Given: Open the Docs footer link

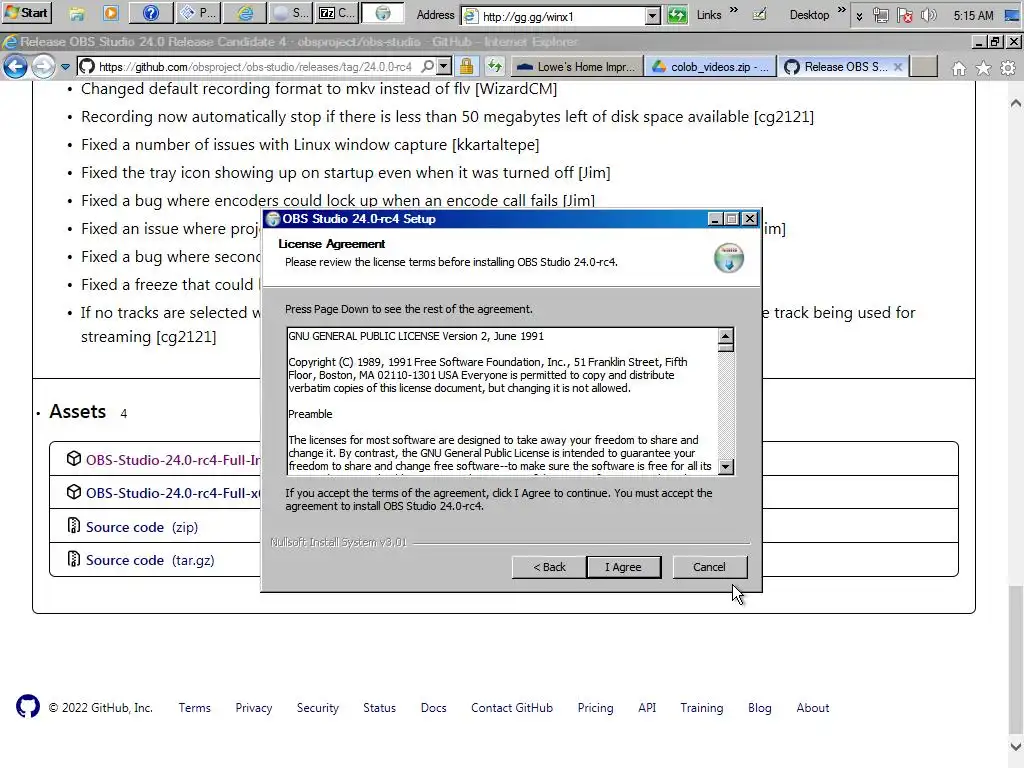Looking at the screenshot, I should click(x=434, y=708).
